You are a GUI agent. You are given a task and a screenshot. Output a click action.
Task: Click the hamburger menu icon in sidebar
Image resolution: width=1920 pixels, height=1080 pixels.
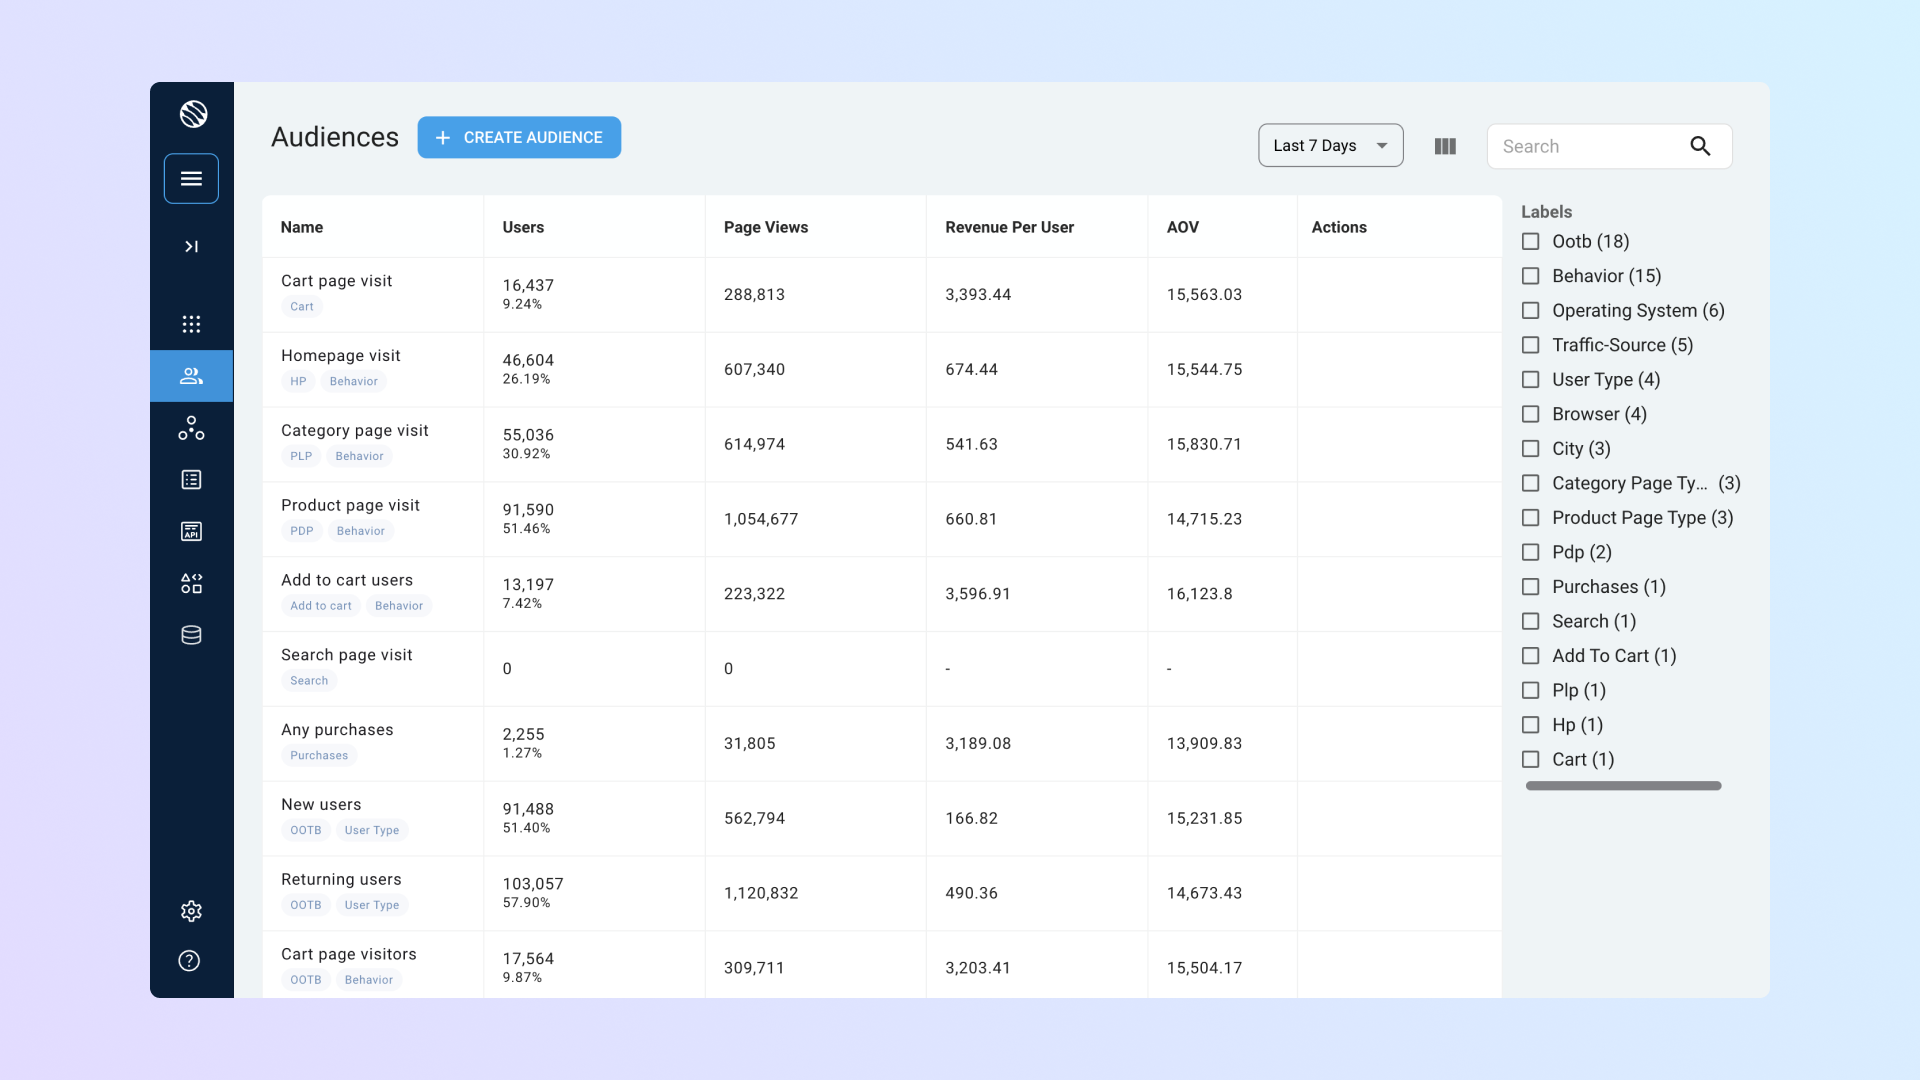tap(191, 179)
